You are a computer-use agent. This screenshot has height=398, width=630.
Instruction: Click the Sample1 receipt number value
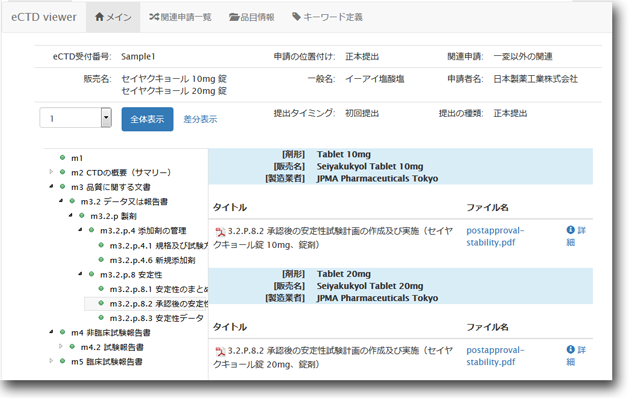pyautogui.click(x=138, y=57)
